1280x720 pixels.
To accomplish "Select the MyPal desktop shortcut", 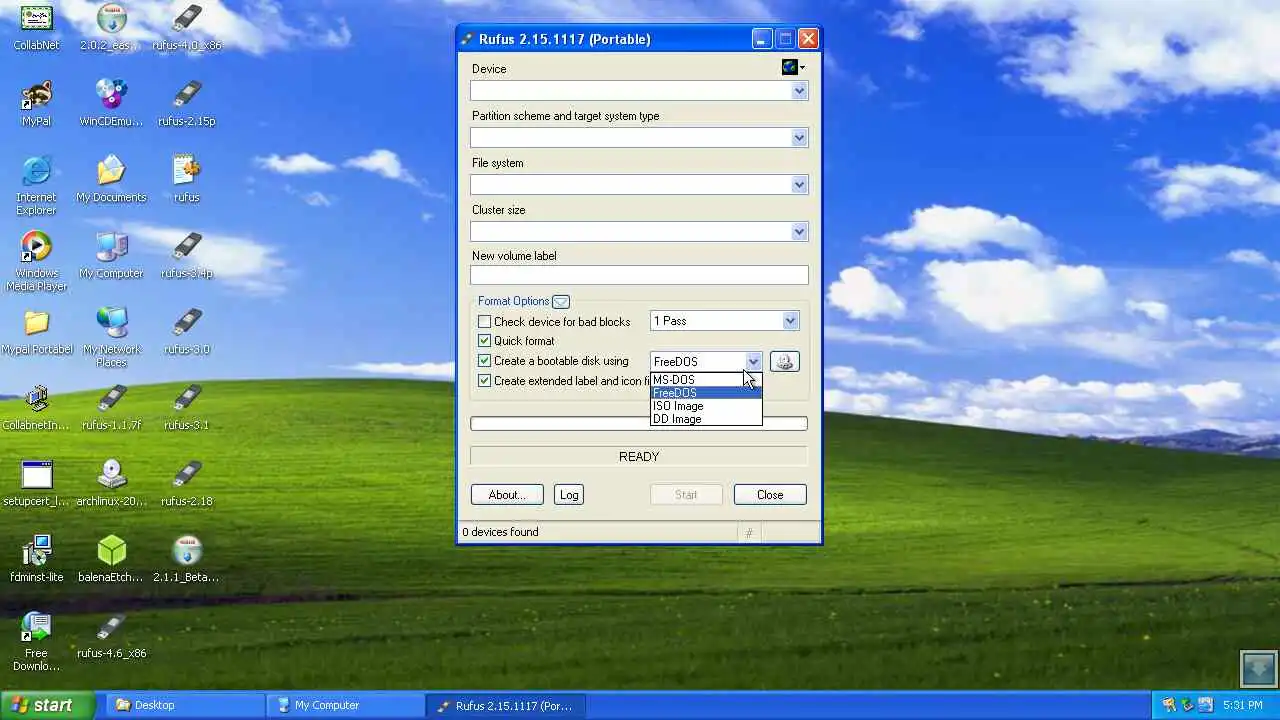I will tap(36, 103).
